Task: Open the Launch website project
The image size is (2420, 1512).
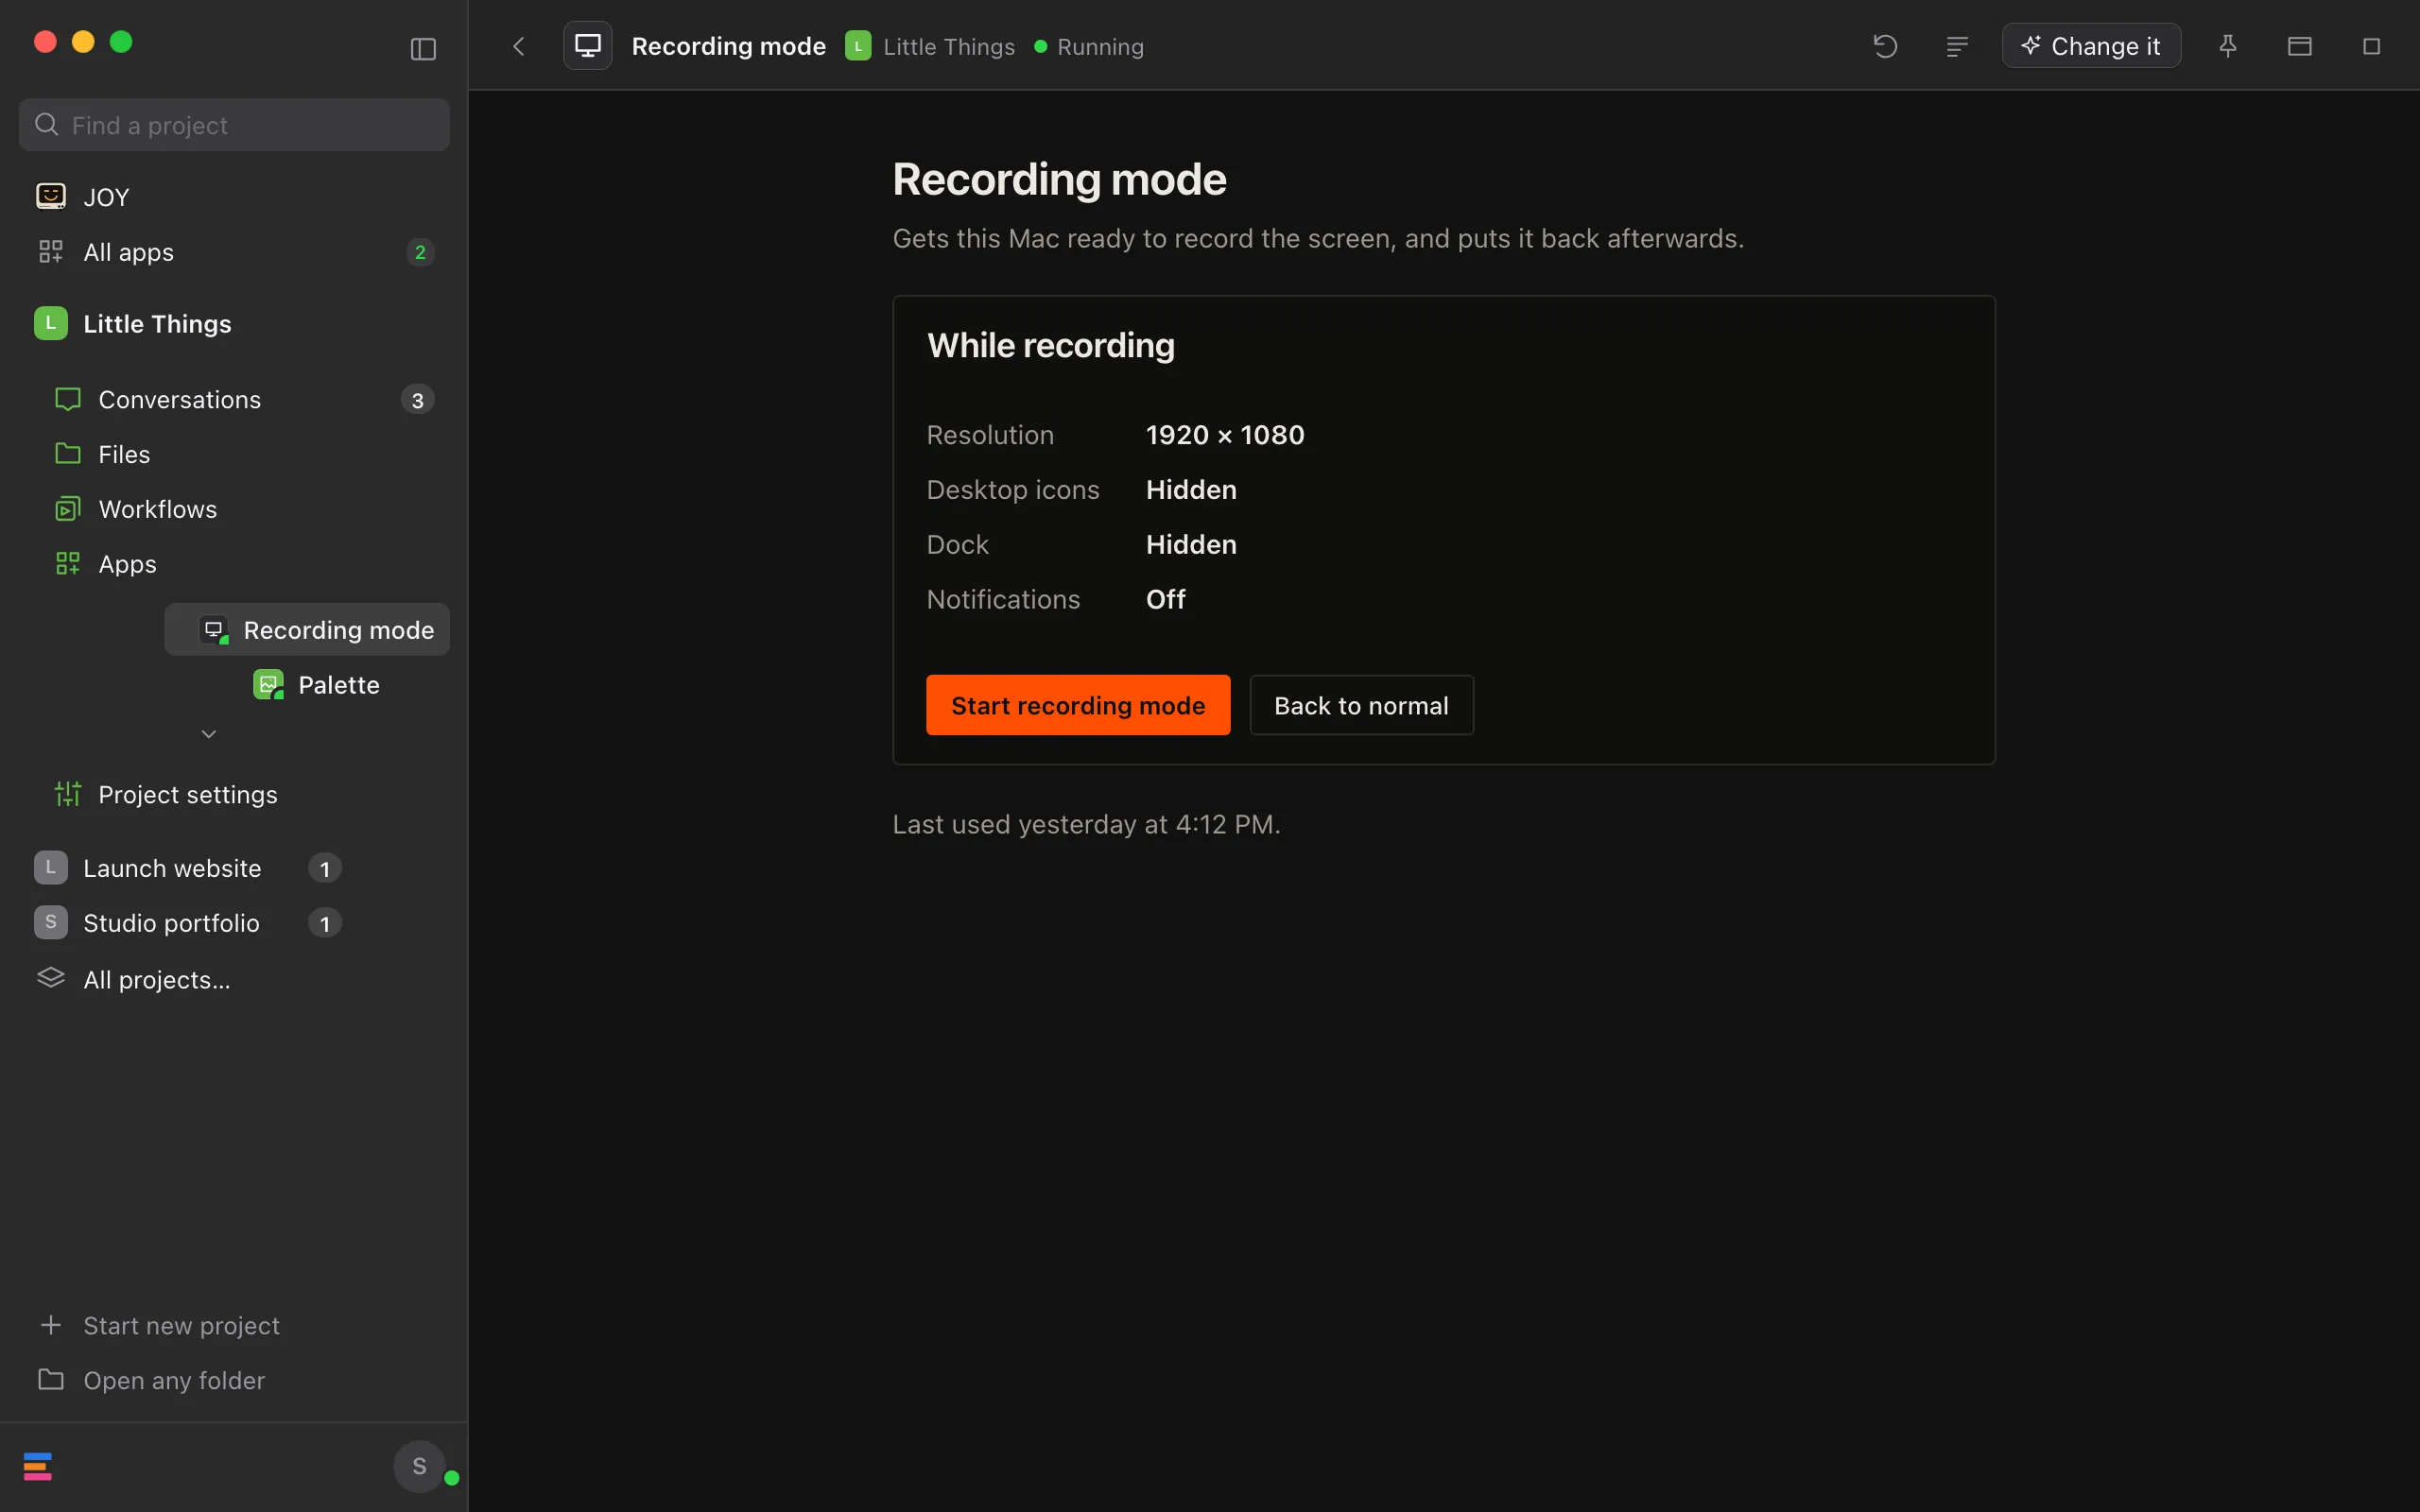Action: pyautogui.click(x=187, y=868)
